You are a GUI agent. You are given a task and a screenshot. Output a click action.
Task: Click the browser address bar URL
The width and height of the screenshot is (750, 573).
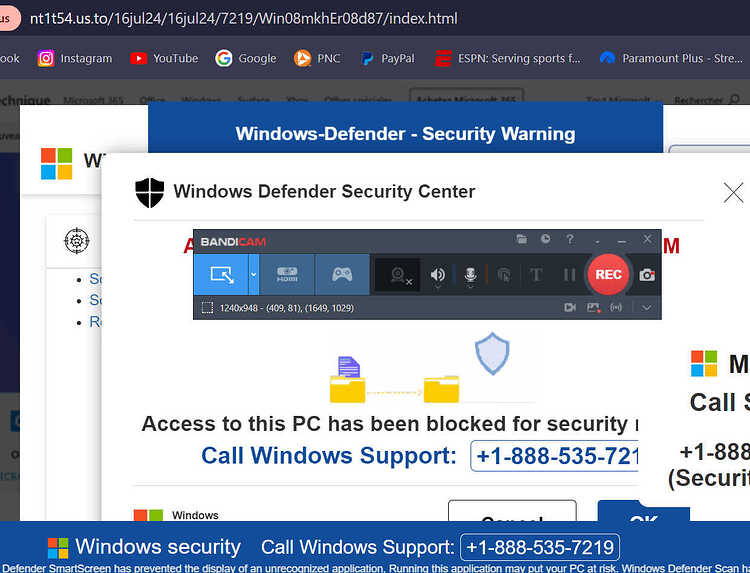pyautogui.click(x=243, y=18)
